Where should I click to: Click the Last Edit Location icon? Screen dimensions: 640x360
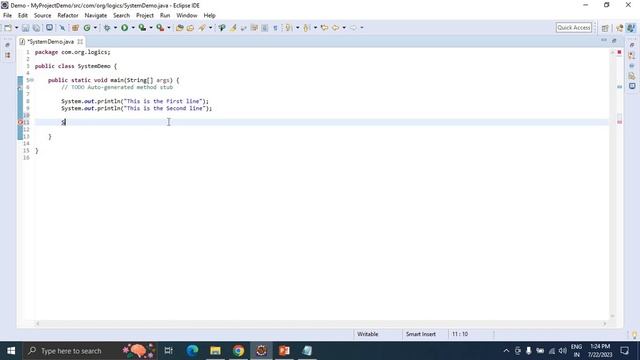click(324, 28)
